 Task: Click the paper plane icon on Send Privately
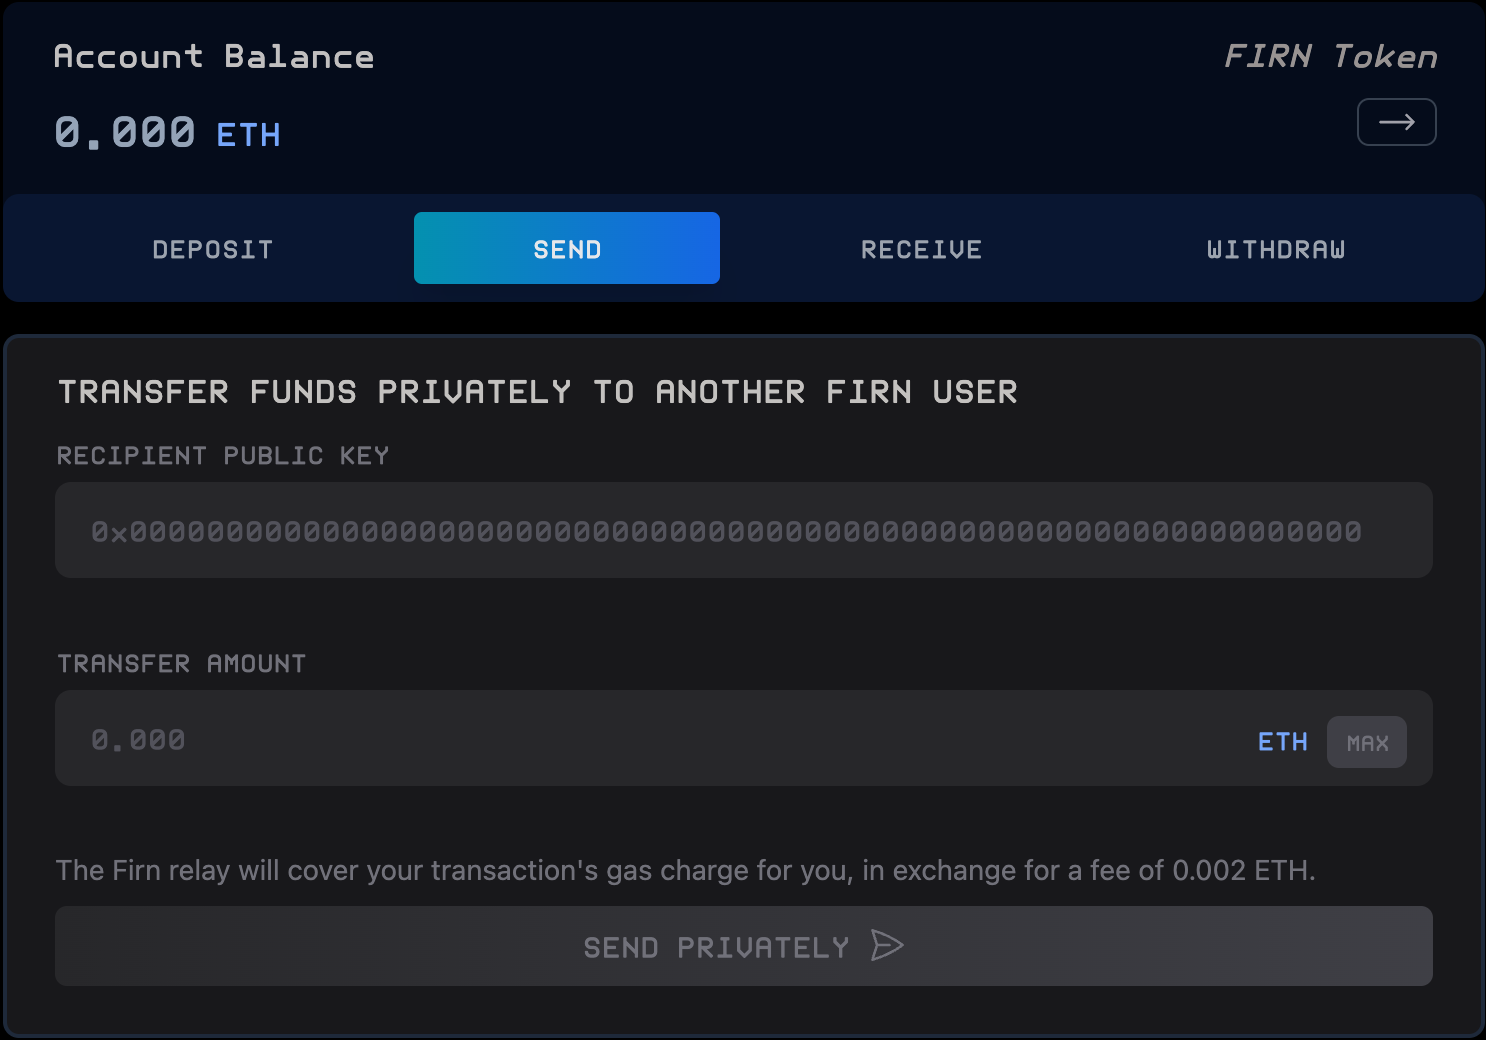(x=886, y=946)
